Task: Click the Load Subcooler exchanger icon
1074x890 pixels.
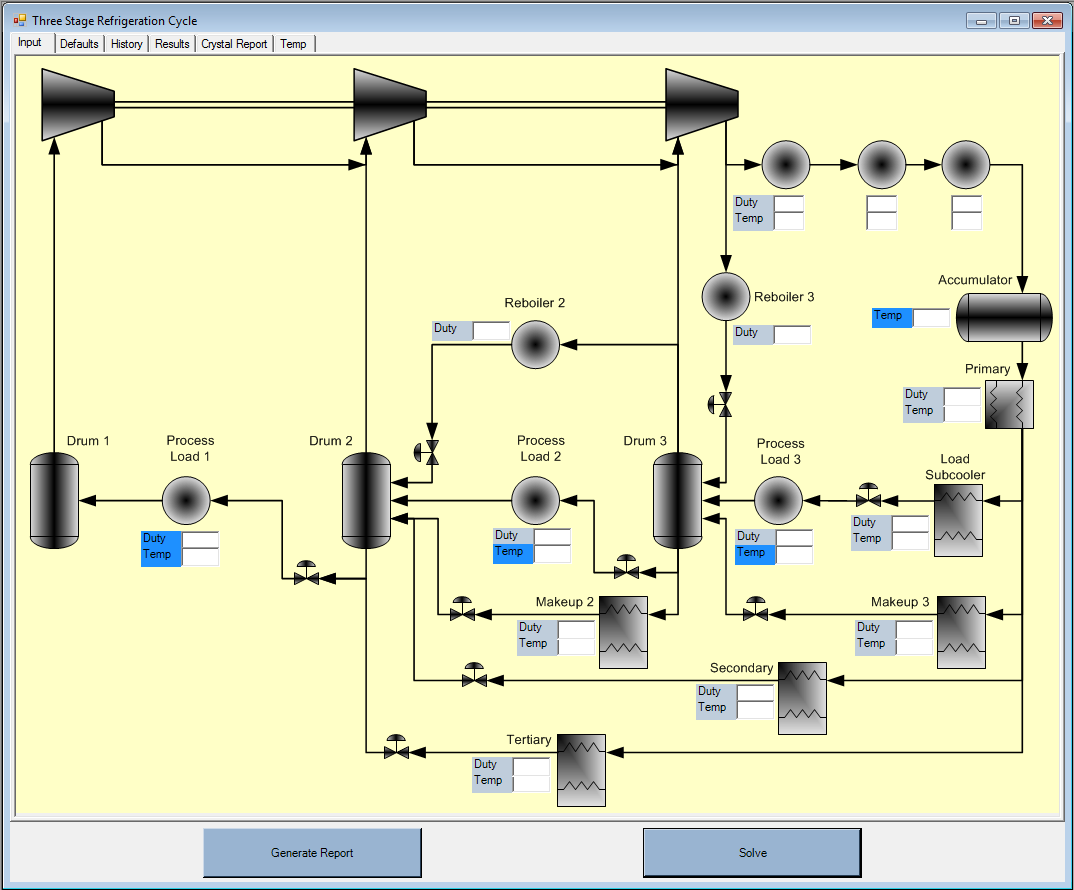Action: (x=958, y=520)
